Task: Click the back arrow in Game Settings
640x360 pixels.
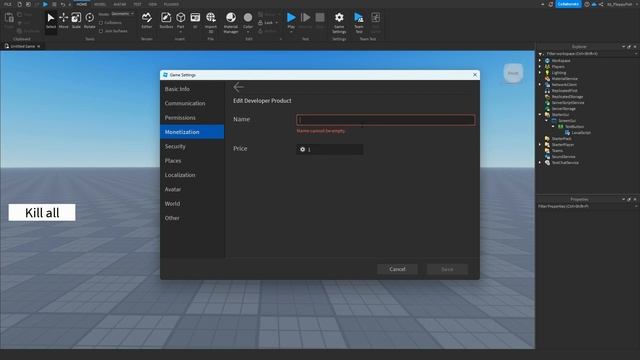Action: click(238, 87)
